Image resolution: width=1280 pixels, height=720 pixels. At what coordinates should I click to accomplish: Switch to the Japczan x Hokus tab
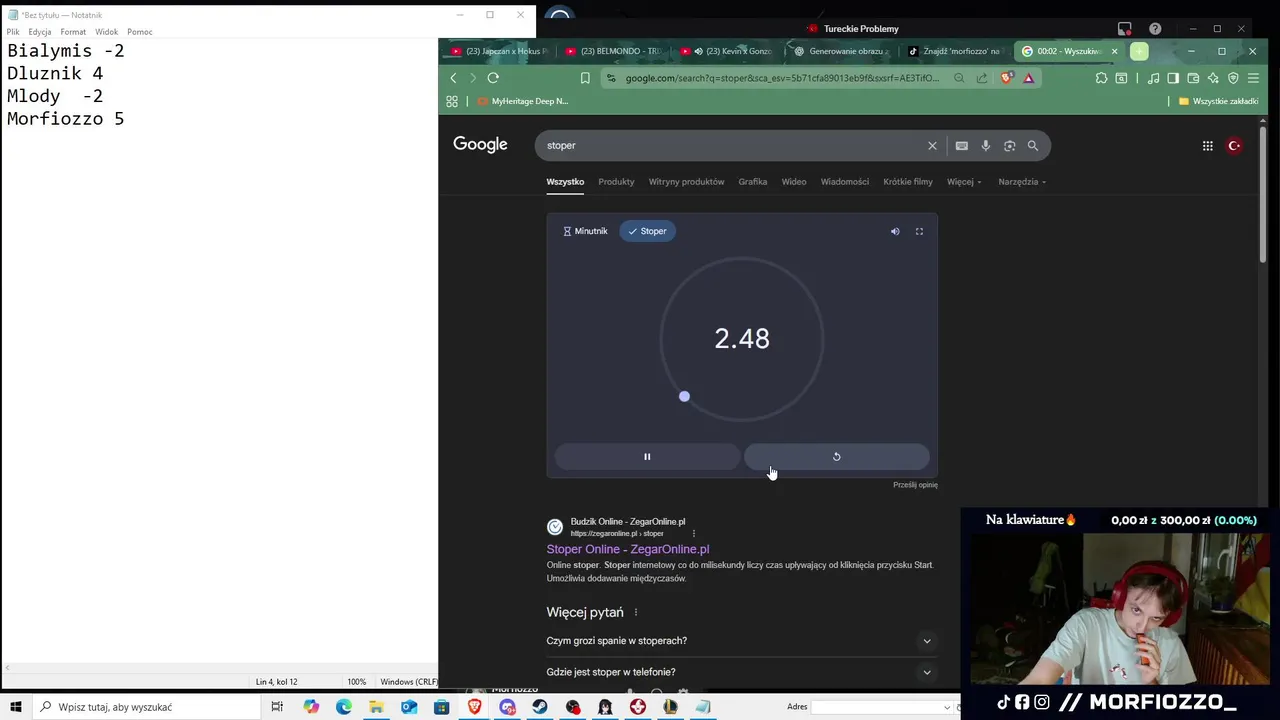pyautogui.click(x=497, y=51)
